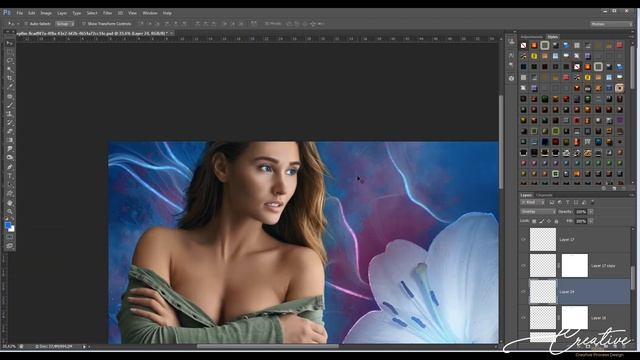Change the screen mode
Viewport: 640px width, 360px height.
pos(9,246)
